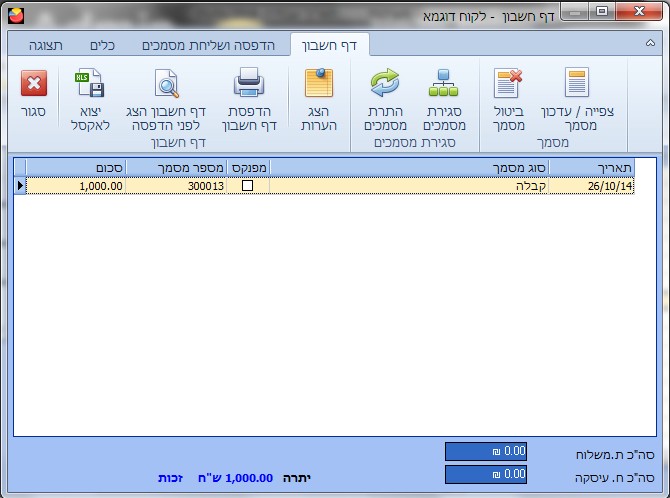The image size is (670, 498).
Task: Print using הדפסת דף חשבון icon
Action: pyautogui.click(x=246, y=84)
